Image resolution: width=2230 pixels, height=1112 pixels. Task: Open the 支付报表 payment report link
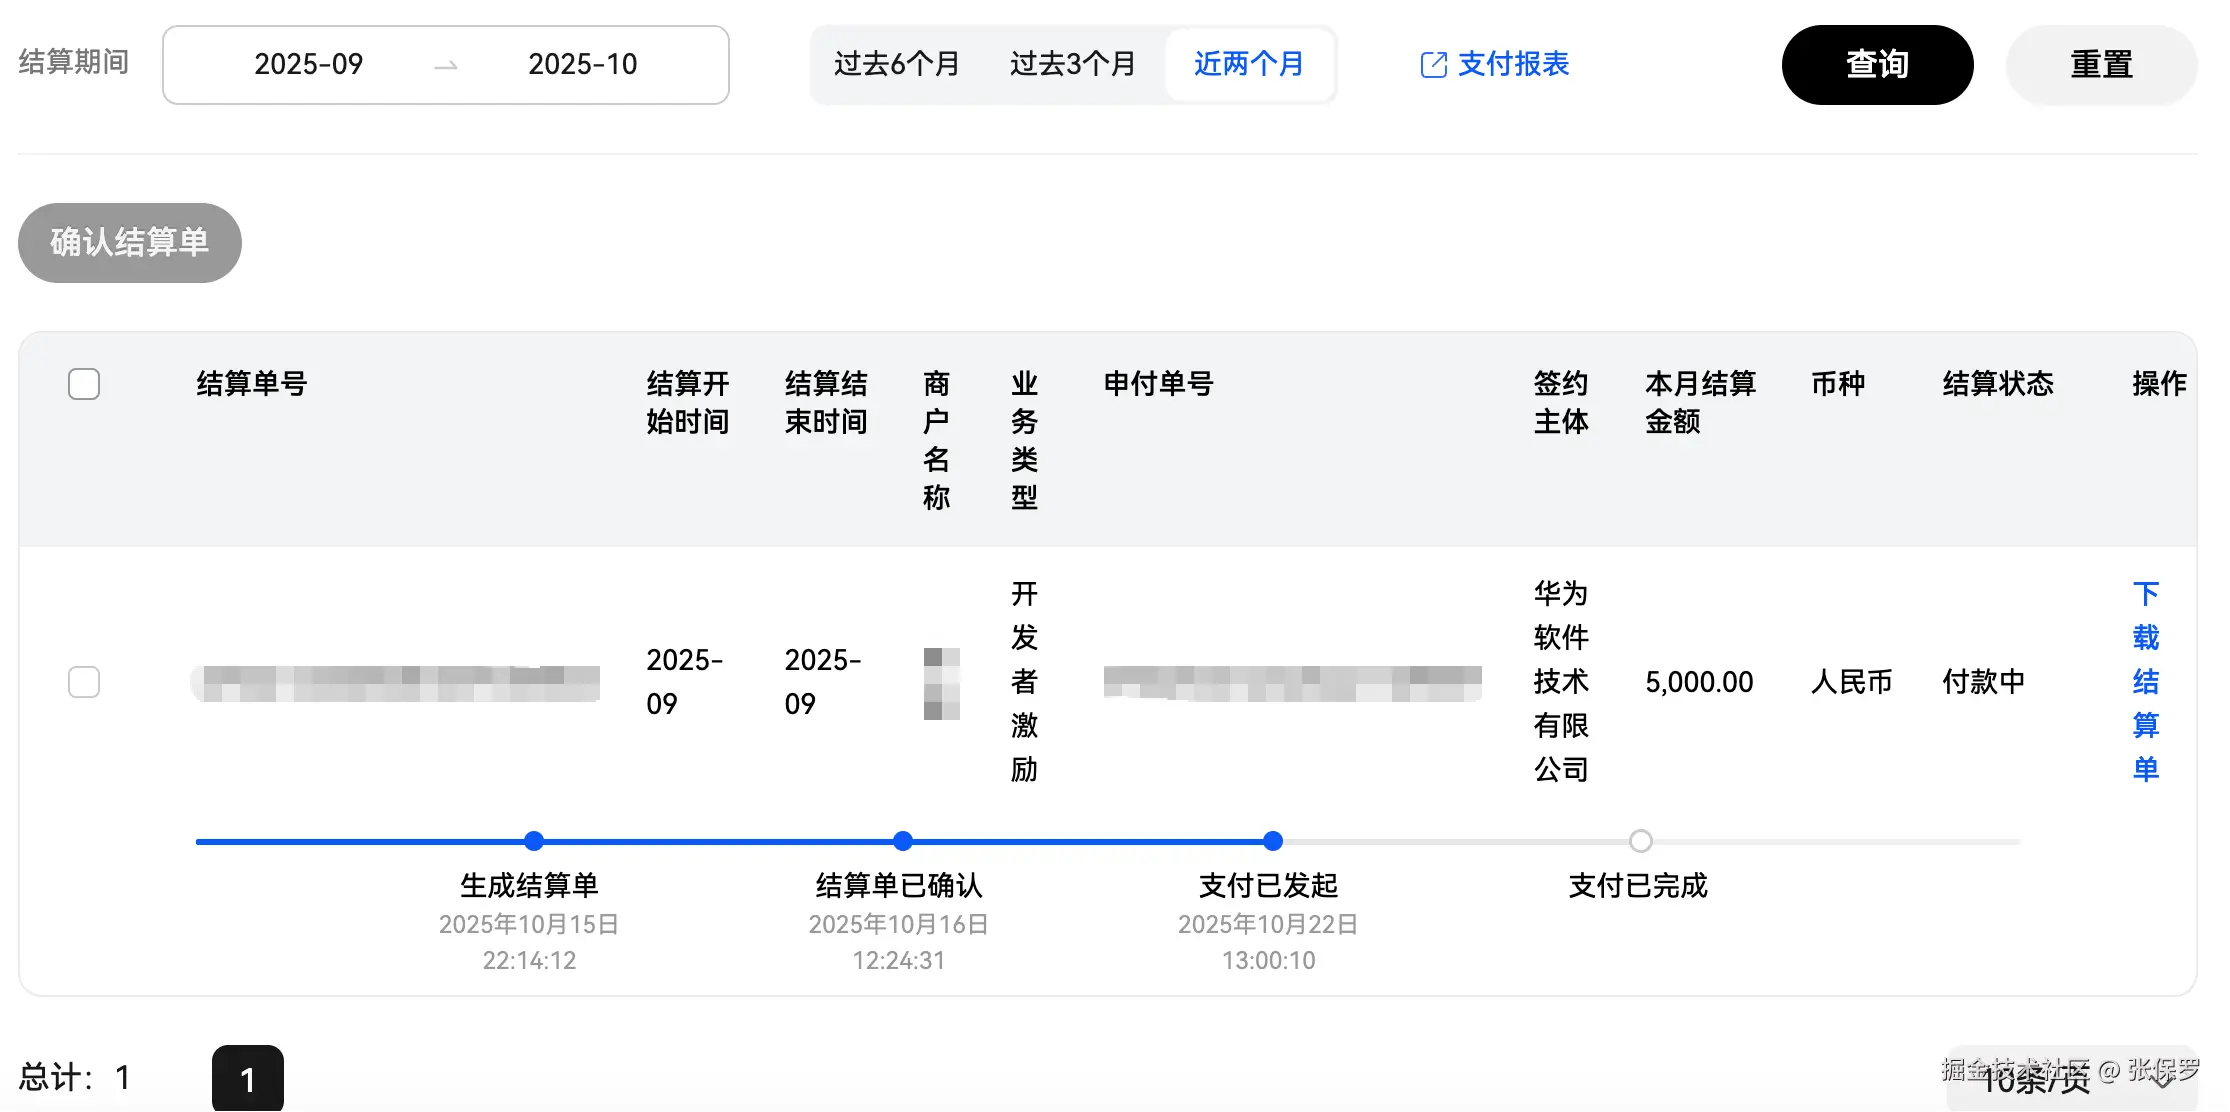[1512, 64]
